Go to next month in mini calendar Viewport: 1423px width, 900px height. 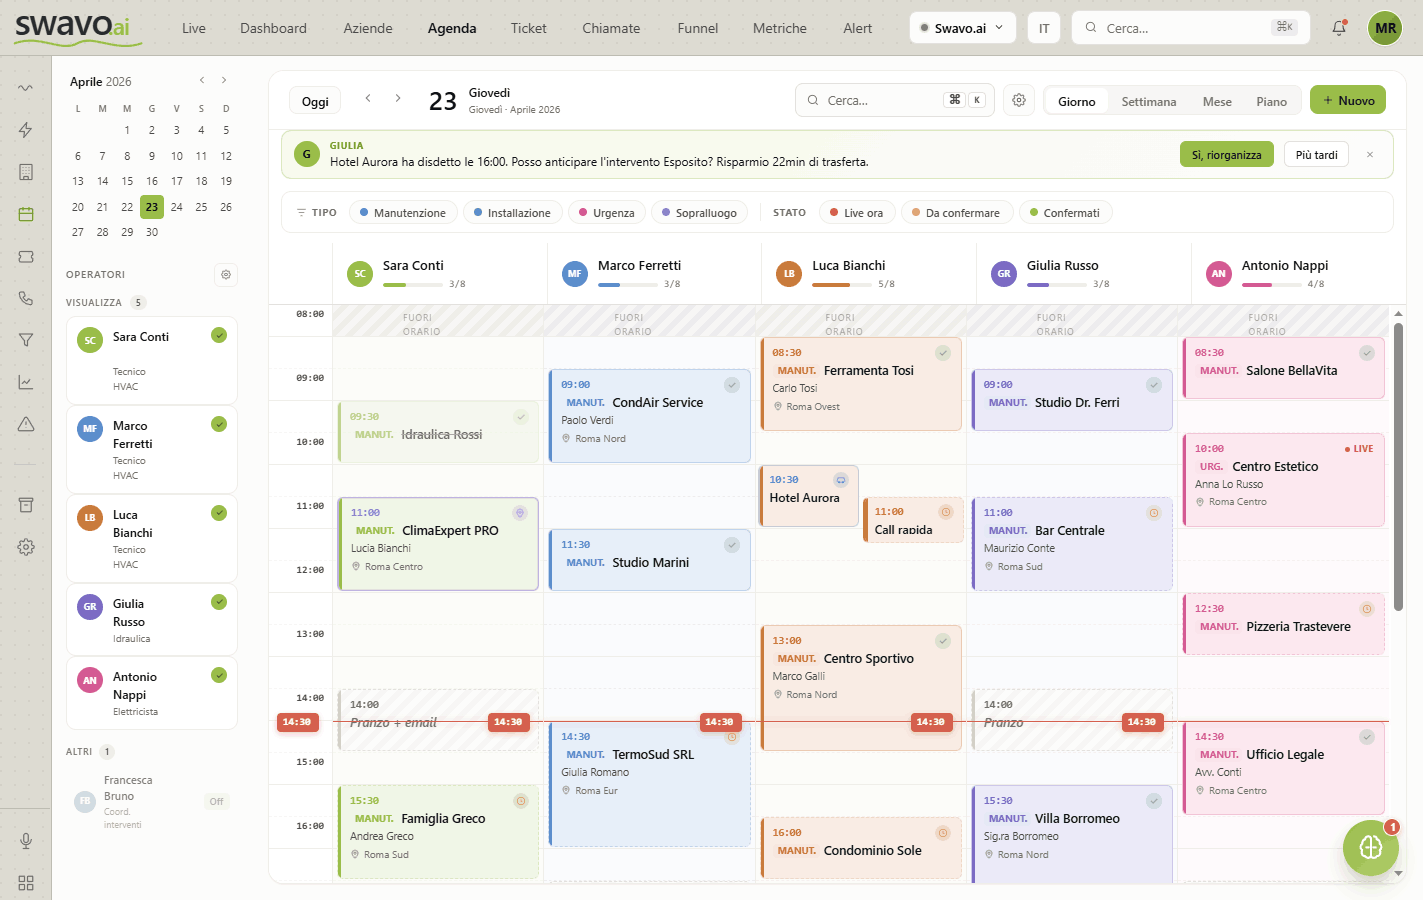pyautogui.click(x=224, y=80)
